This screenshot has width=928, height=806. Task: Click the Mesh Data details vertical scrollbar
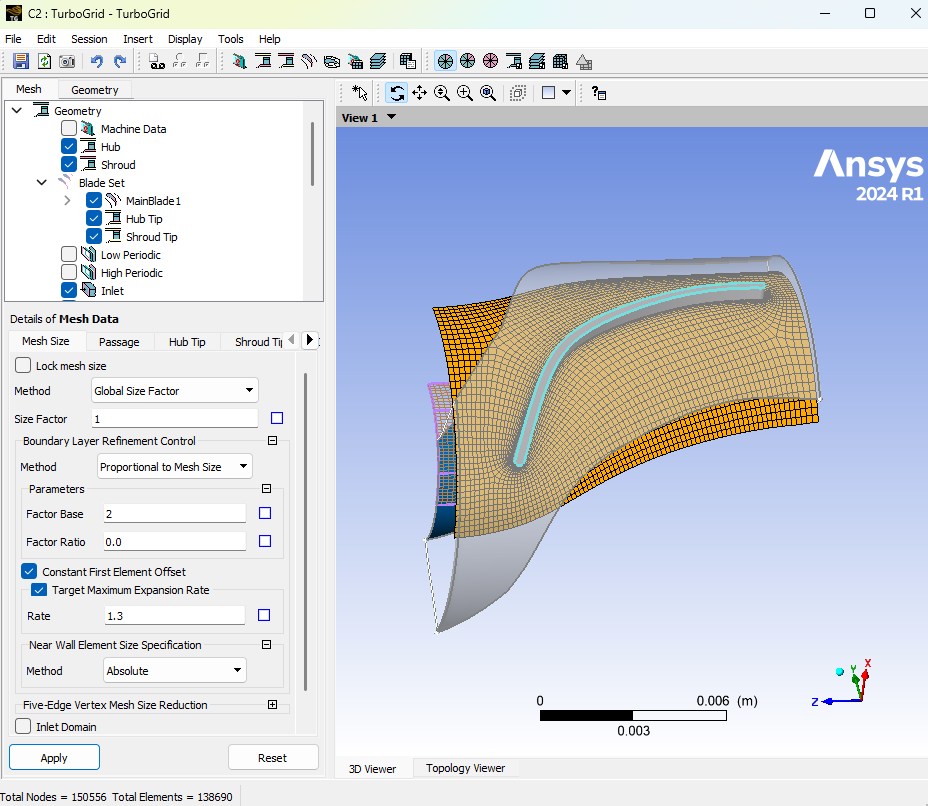(305, 531)
